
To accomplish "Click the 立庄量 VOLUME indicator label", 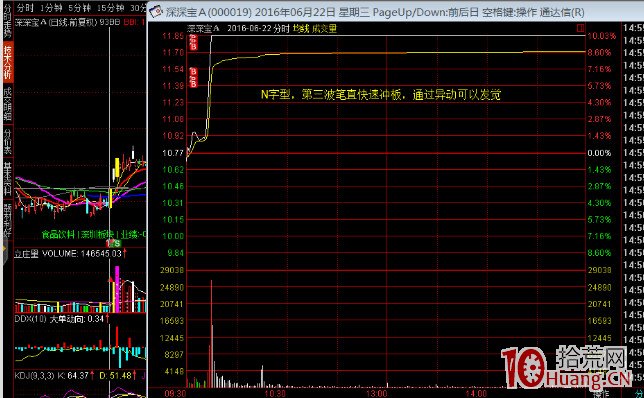I will click(x=45, y=254).
